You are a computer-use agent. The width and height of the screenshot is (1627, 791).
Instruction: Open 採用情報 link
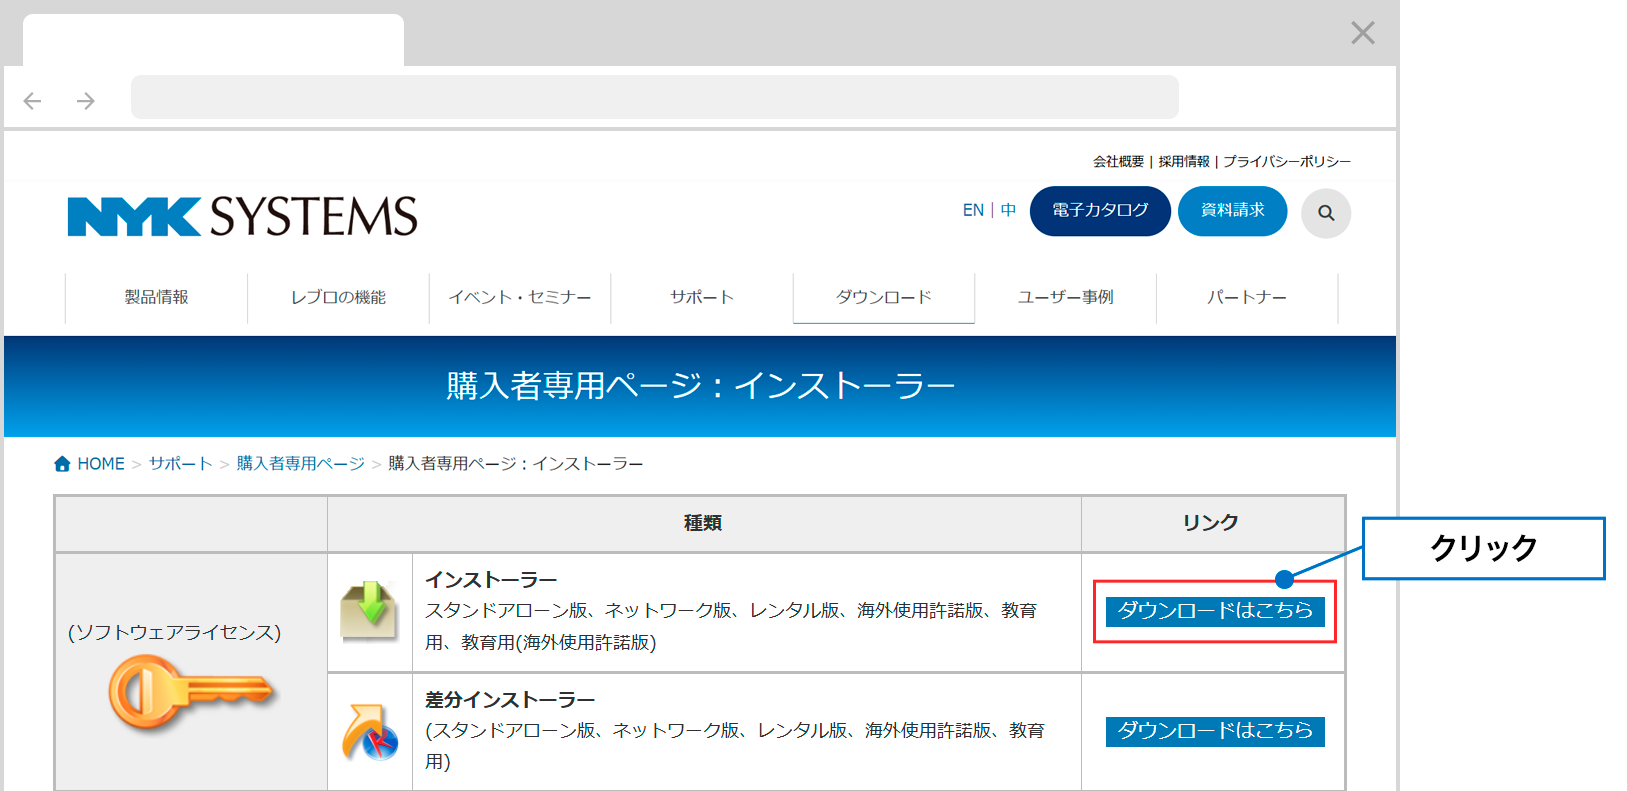coord(1184,162)
